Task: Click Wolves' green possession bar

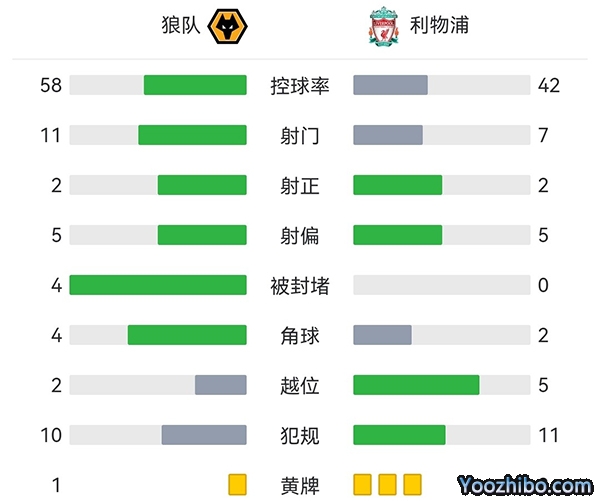Action: 195,85
